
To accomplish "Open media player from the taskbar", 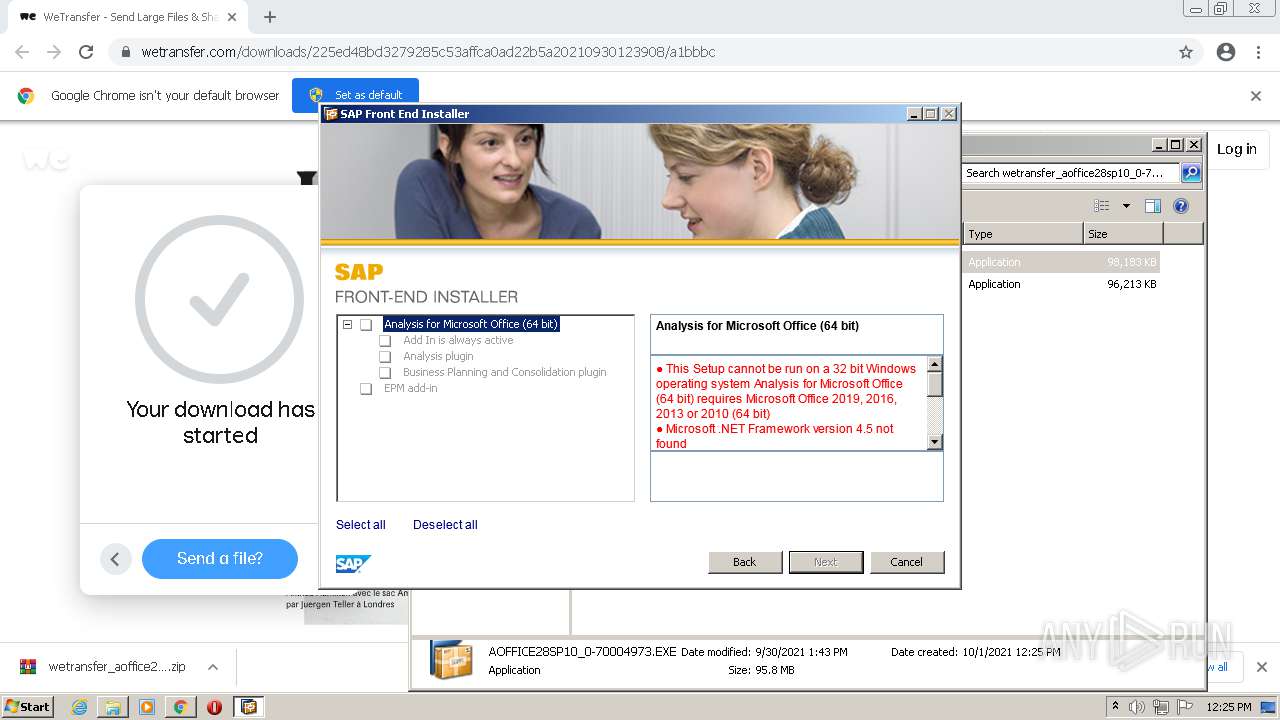I will [x=147, y=707].
